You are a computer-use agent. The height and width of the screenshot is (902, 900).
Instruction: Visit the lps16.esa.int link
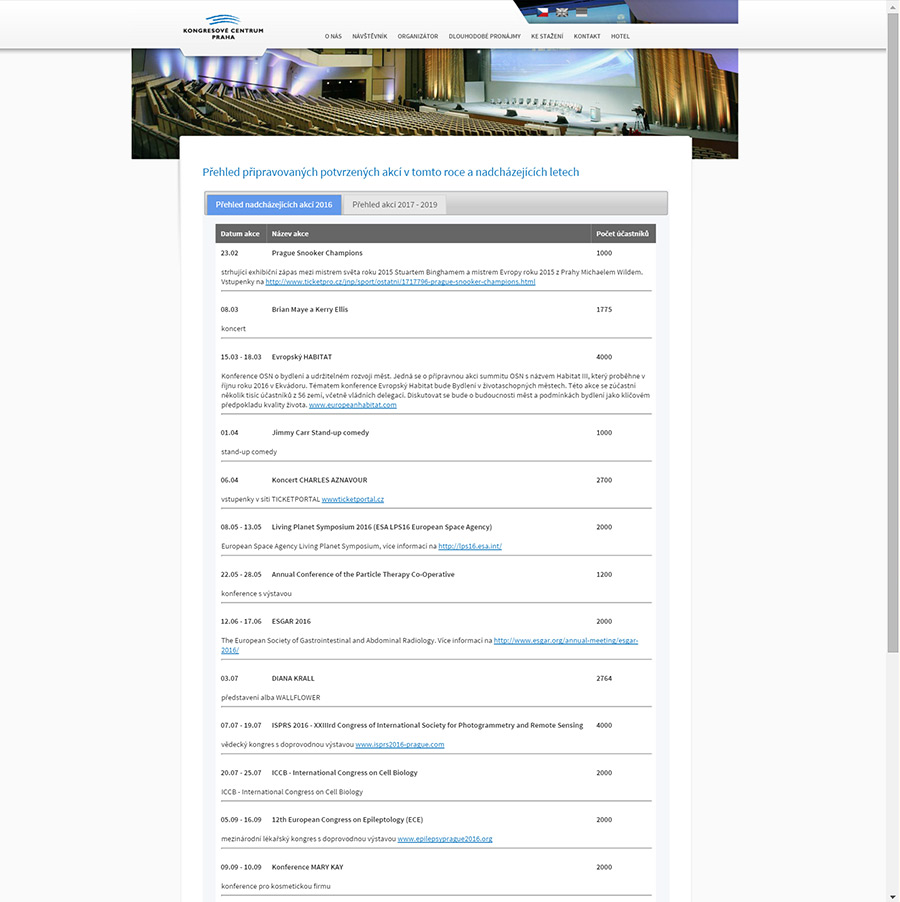[470, 546]
